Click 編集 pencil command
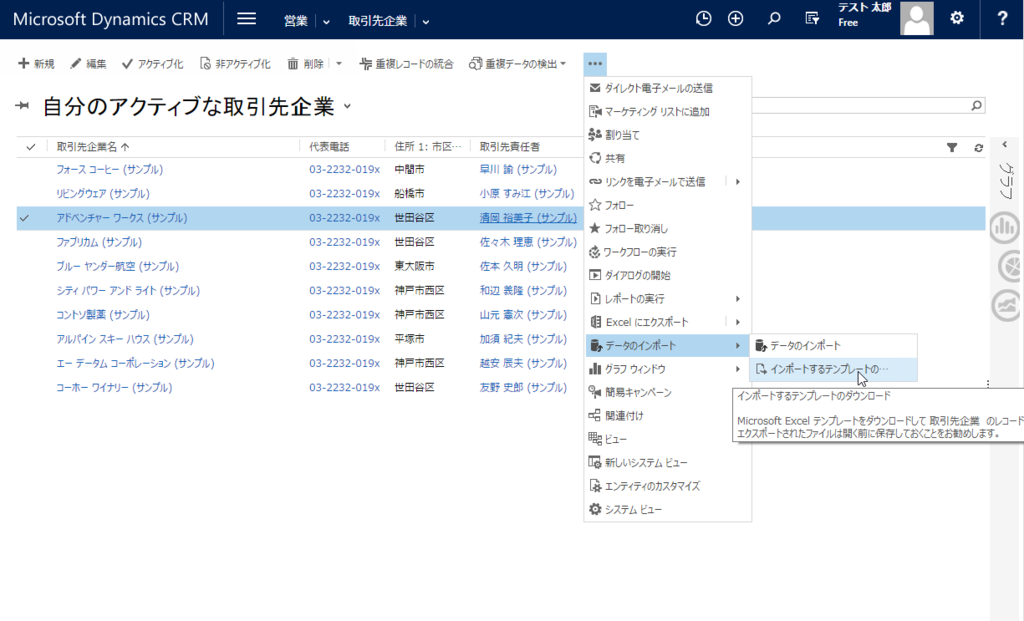 pyautogui.click(x=88, y=63)
